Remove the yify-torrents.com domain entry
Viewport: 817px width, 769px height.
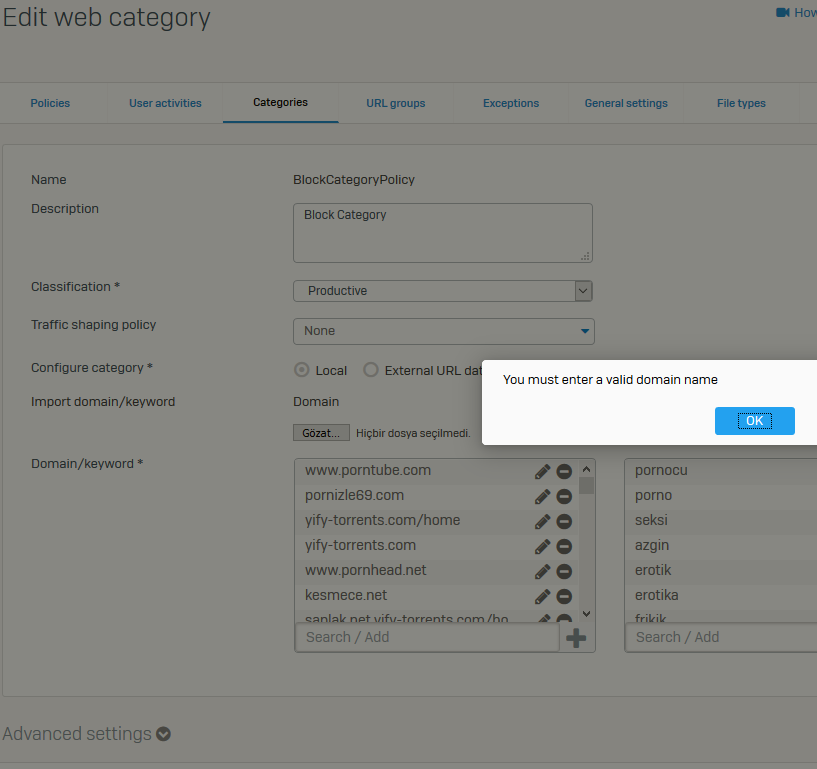[564, 546]
